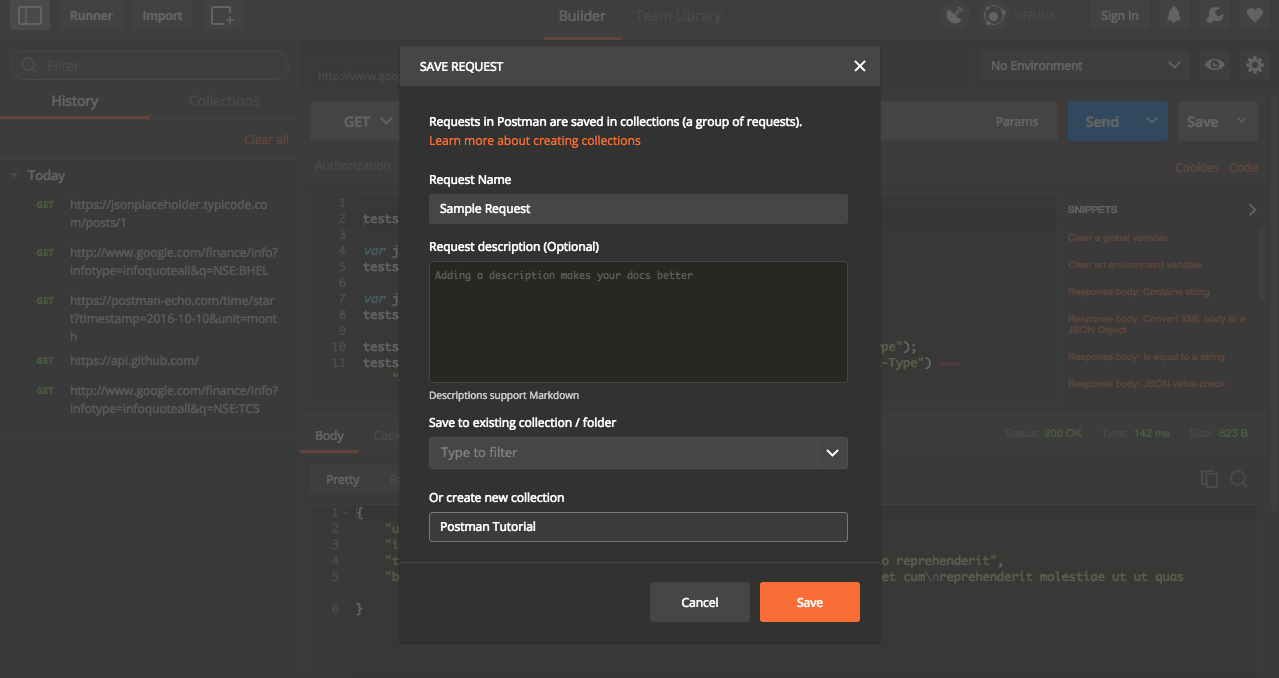The height and width of the screenshot is (678, 1279).
Task: Edit the new collection name field
Action: tap(638, 527)
